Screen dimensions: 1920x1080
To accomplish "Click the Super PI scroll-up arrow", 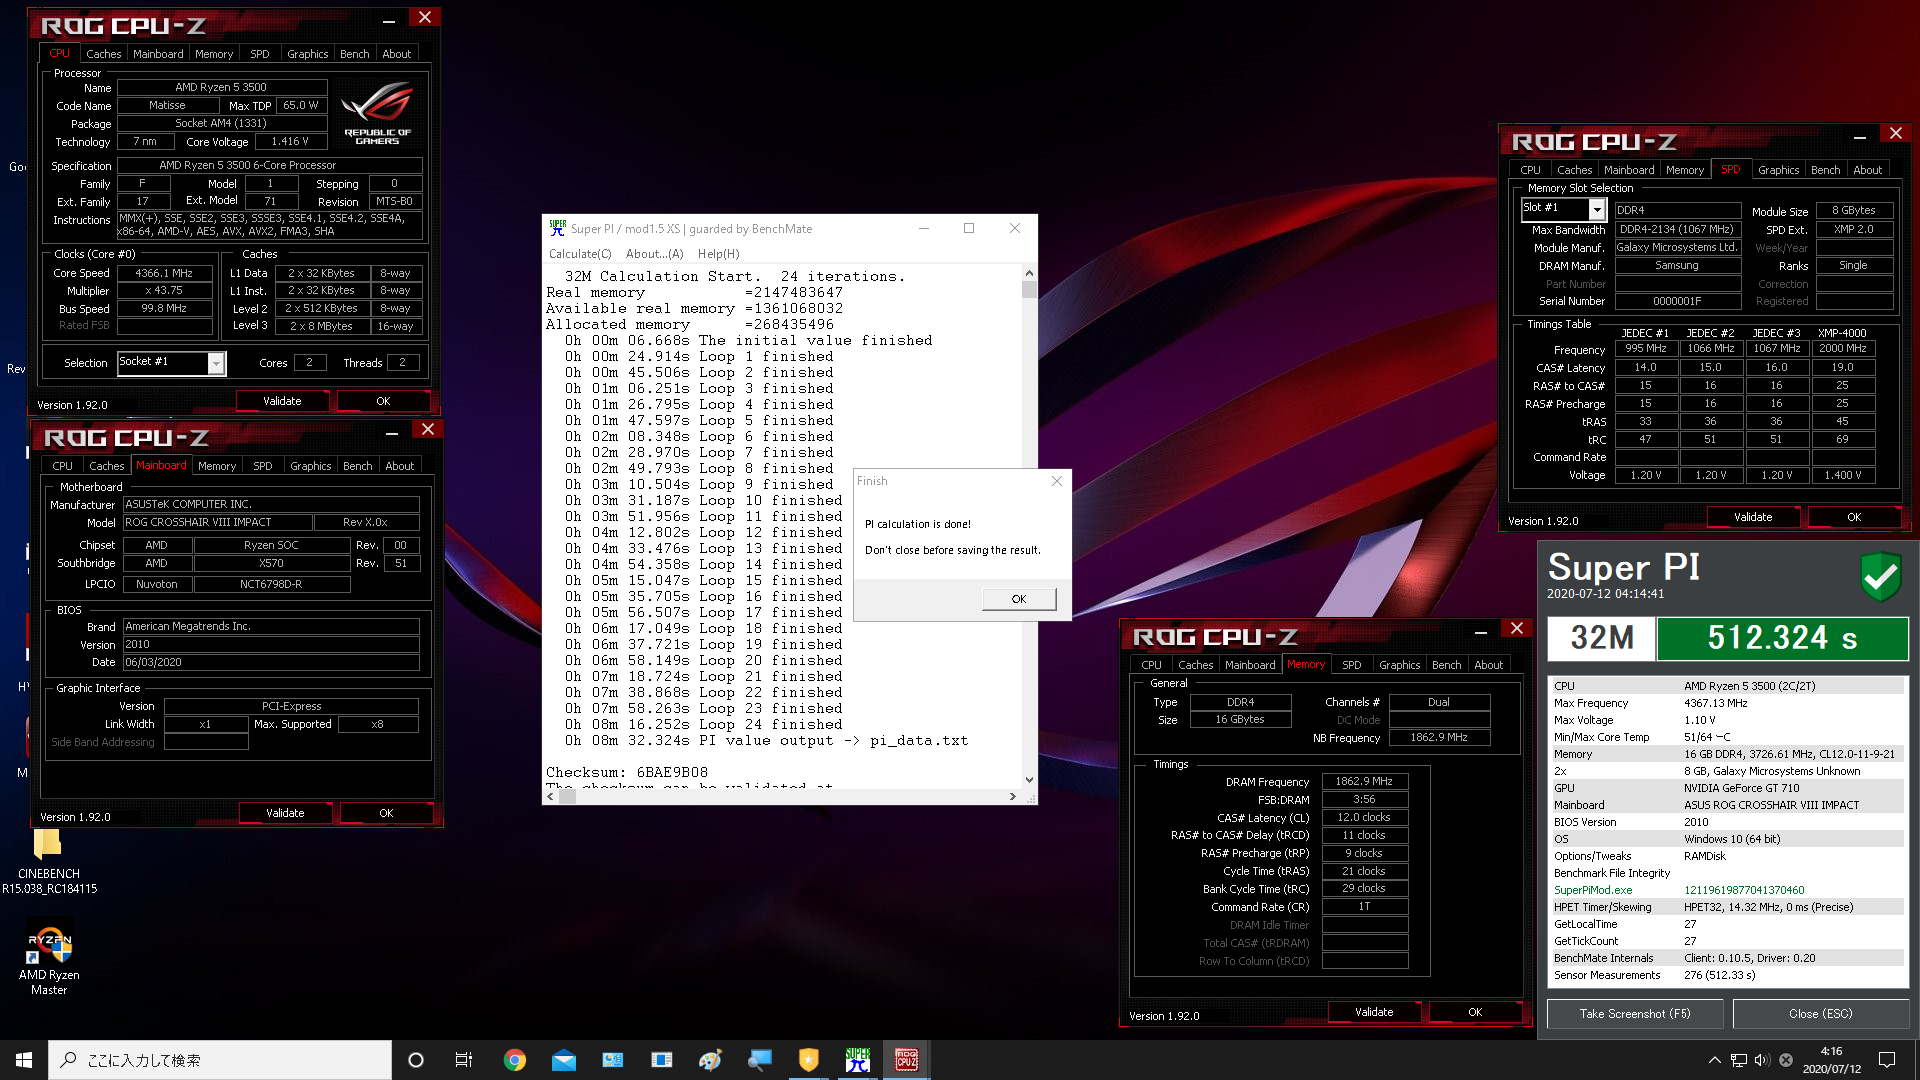I will [1029, 273].
